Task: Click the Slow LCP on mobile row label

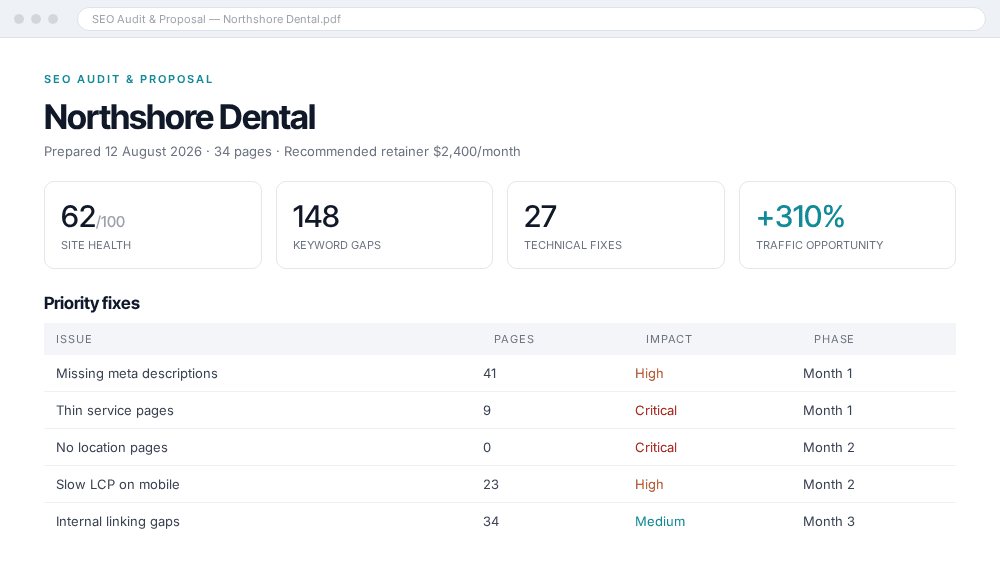Action: pos(118,485)
